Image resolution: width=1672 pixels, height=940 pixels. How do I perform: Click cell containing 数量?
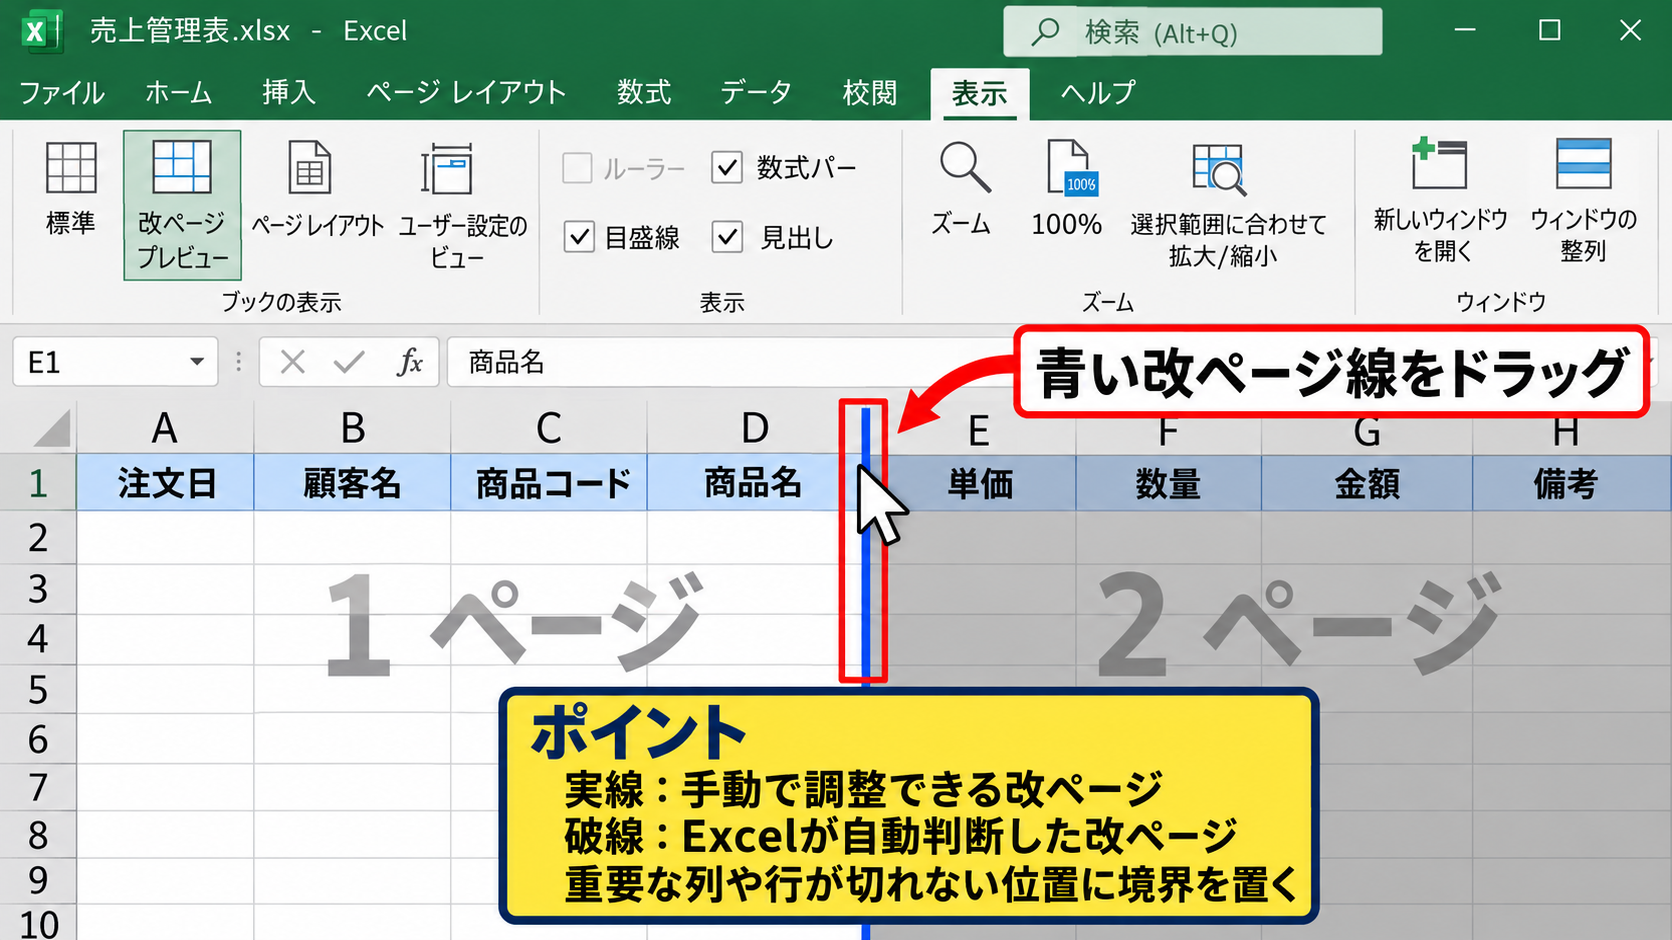tap(1168, 484)
